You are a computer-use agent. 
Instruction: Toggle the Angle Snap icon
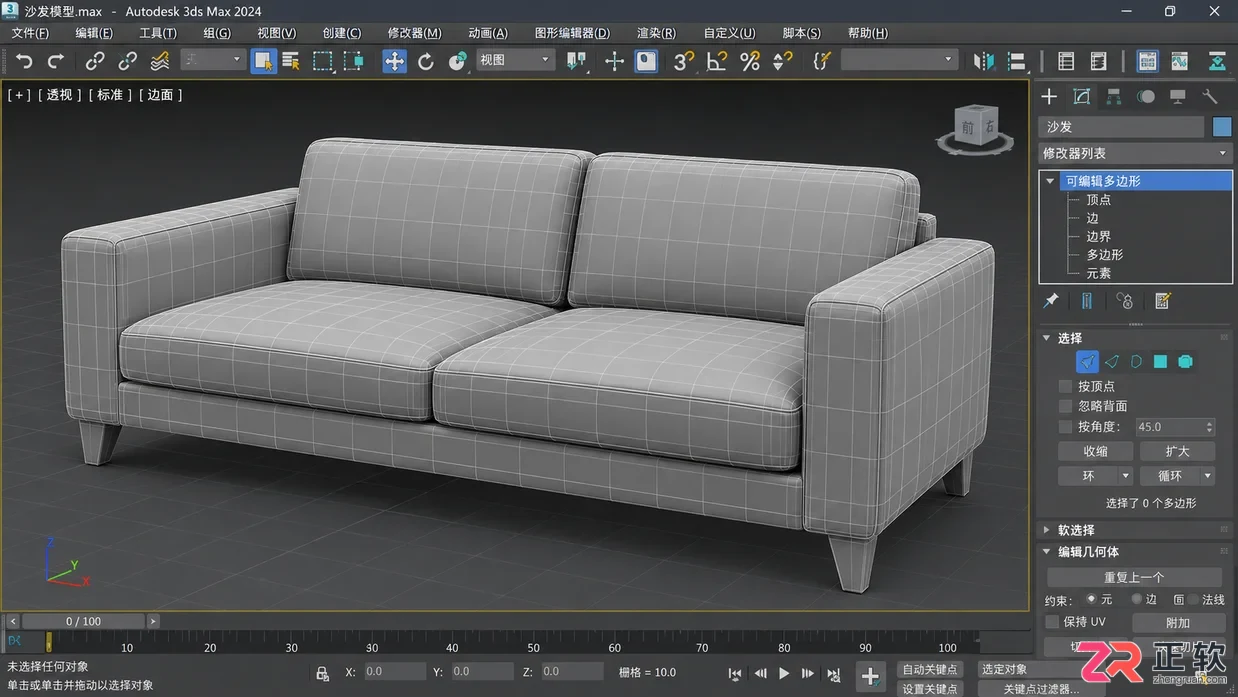click(717, 61)
